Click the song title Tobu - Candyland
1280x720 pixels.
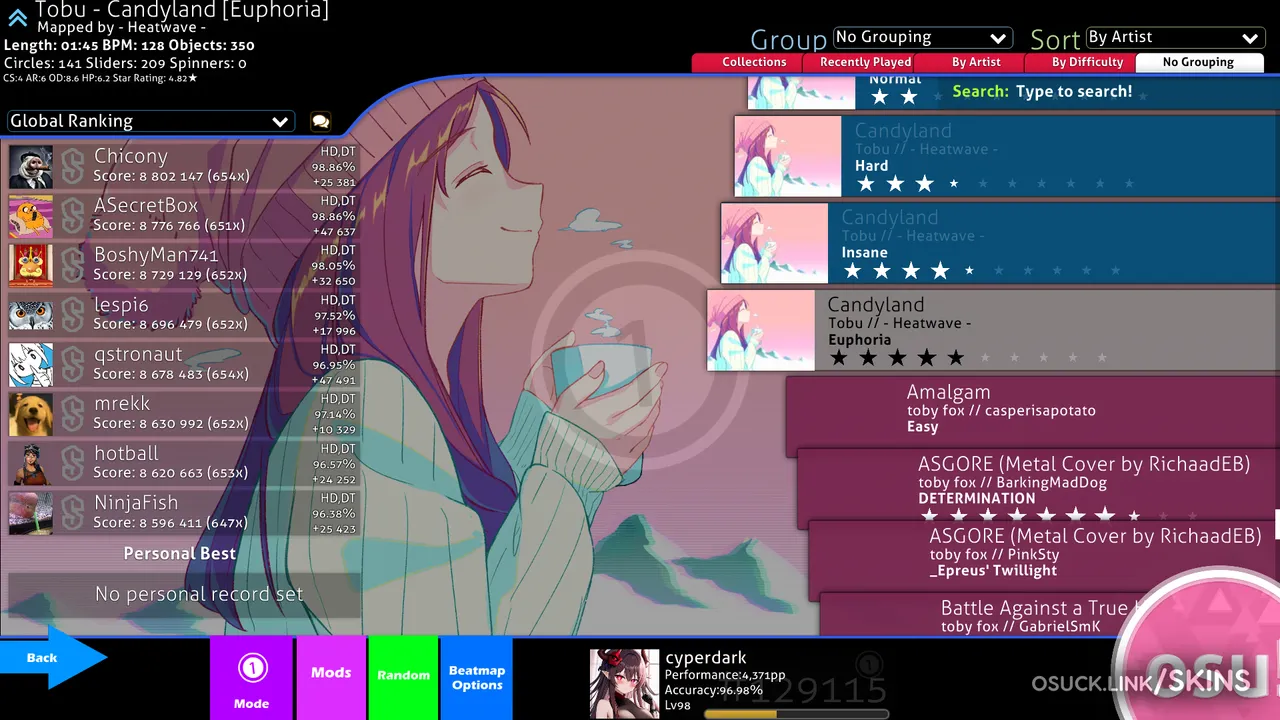point(181,11)
